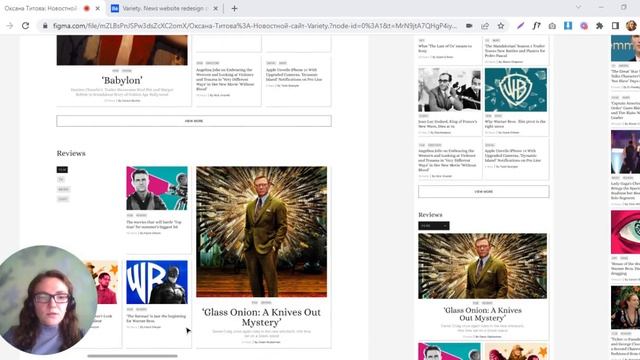Click the horizontal scrollbar at the bottom
640x360 pixels.
(132, 356)
